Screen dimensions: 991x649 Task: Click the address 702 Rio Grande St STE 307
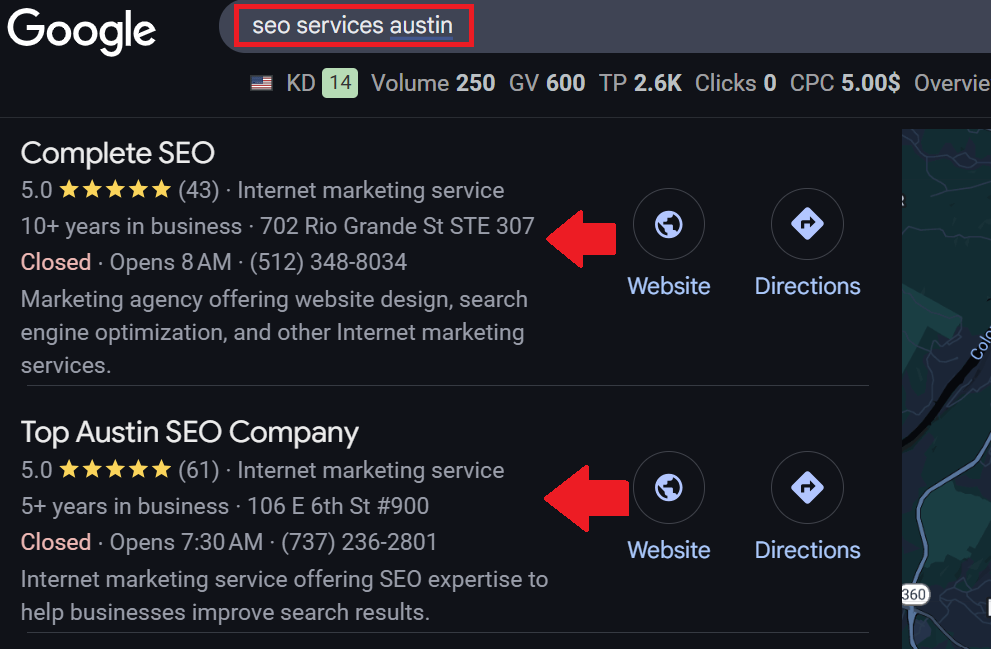coord(398,226)
